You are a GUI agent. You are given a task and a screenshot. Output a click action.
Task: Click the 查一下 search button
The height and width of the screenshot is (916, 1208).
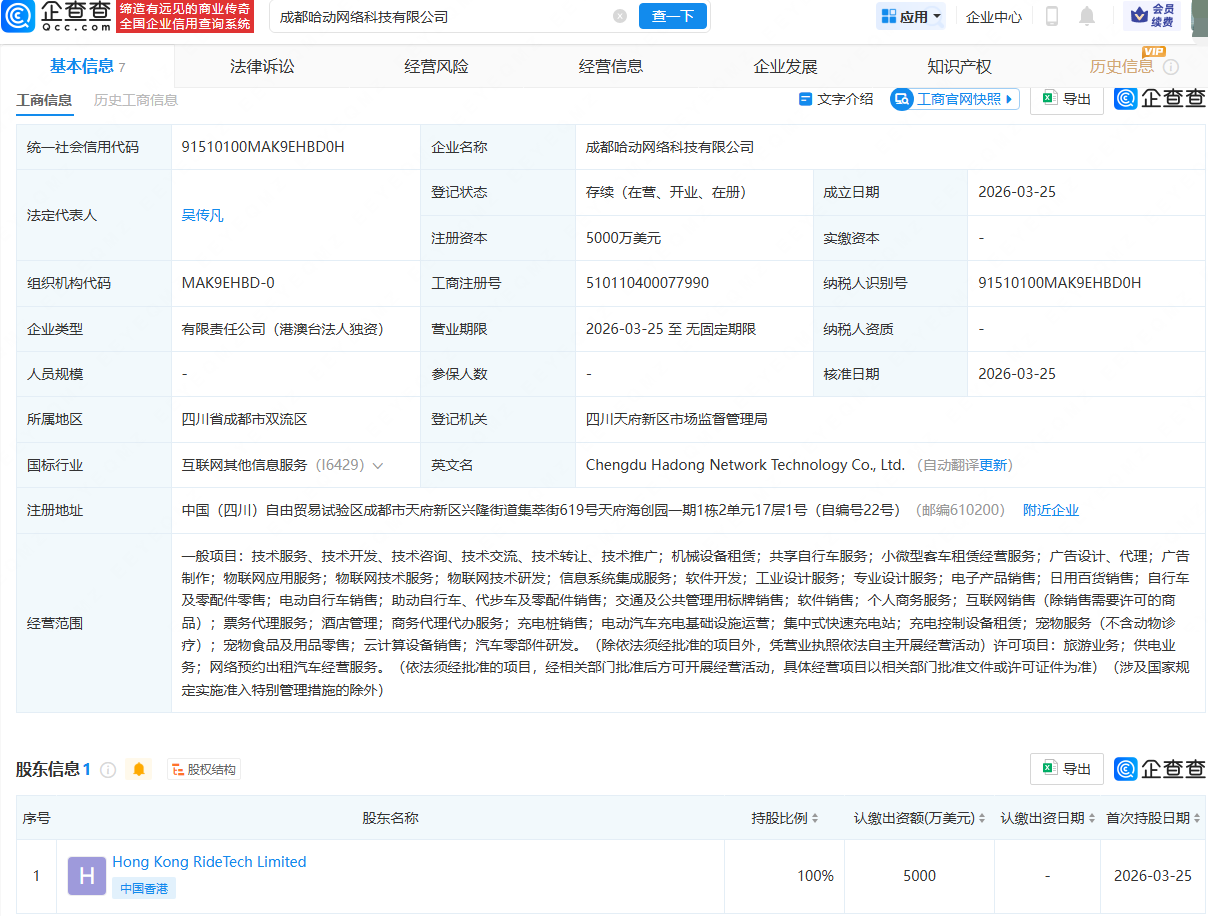tap(672, 16)
